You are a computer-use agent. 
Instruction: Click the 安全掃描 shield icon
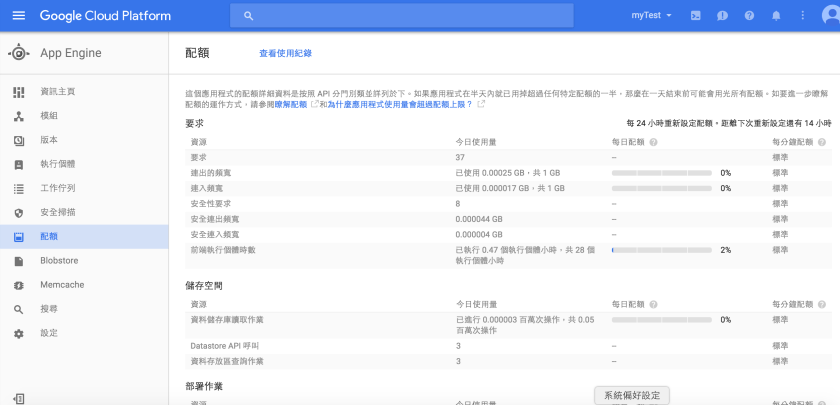coord(19,213)
